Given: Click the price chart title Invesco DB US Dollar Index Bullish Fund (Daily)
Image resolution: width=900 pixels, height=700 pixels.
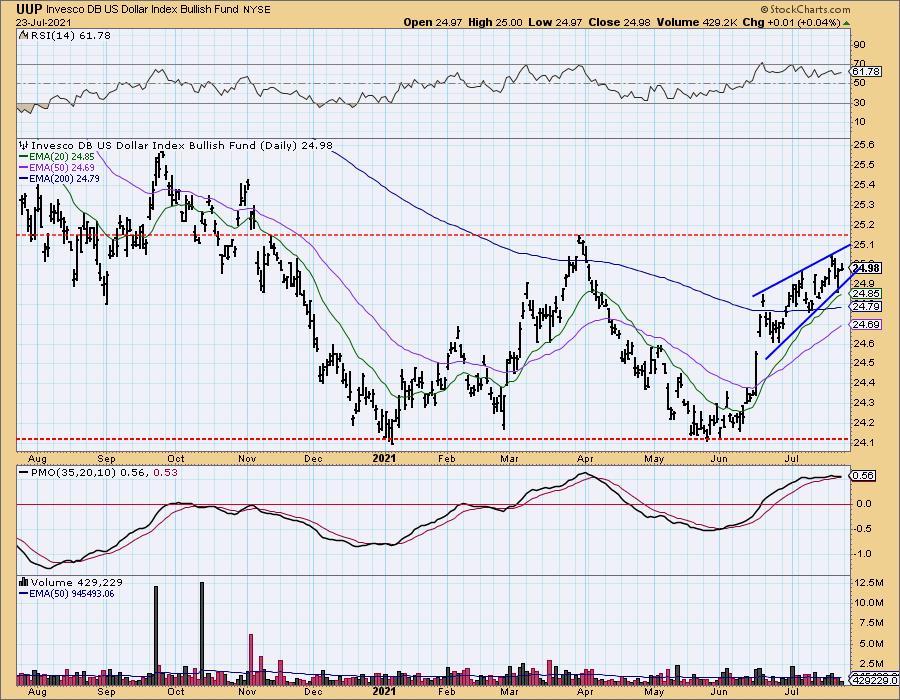Looking at the screenshot, I should [164, 146].
